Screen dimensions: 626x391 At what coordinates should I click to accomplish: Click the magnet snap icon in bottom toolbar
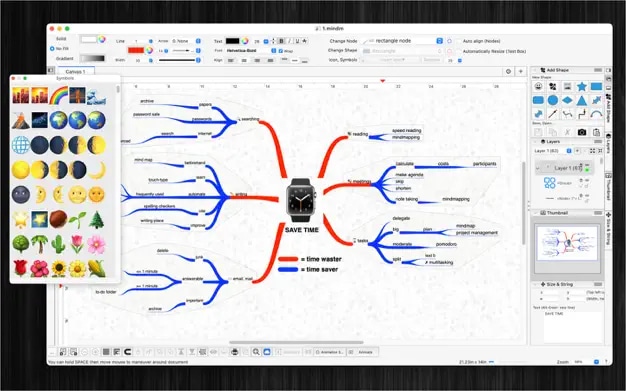127,352
